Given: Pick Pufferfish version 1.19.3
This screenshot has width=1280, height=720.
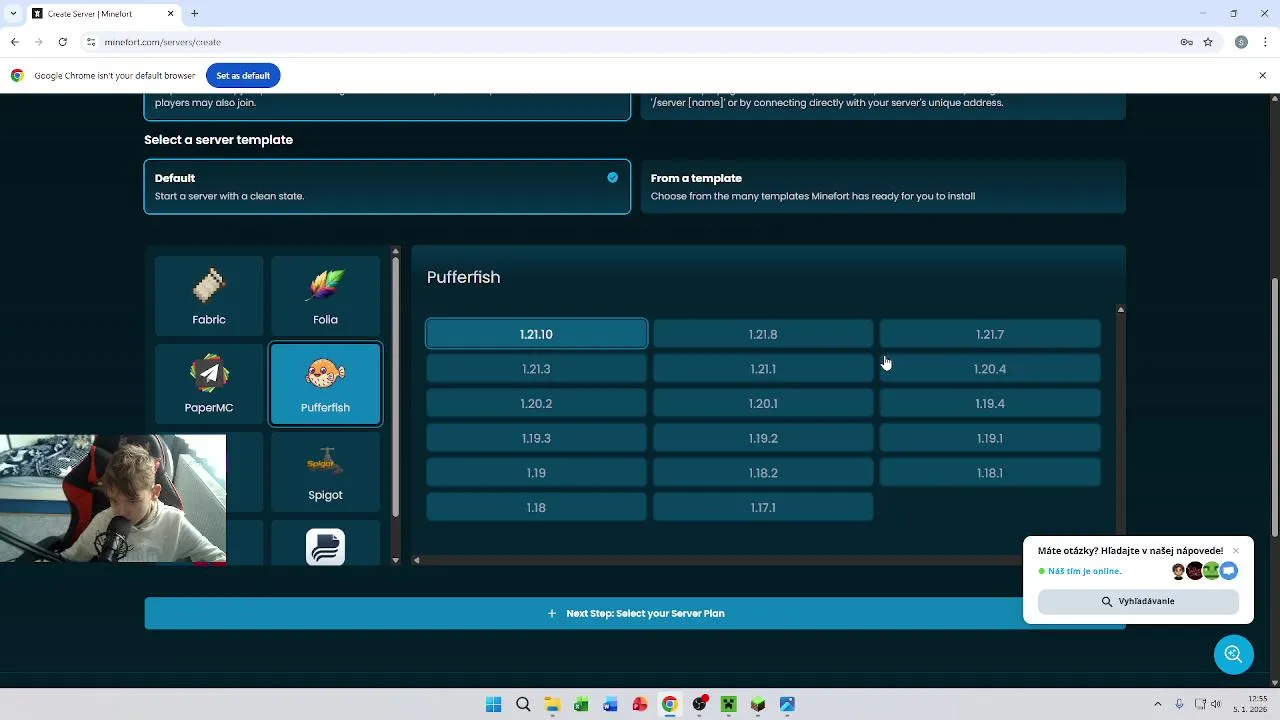Looking at the screenshot, I should pyautogui.click(x=536, y=438).
